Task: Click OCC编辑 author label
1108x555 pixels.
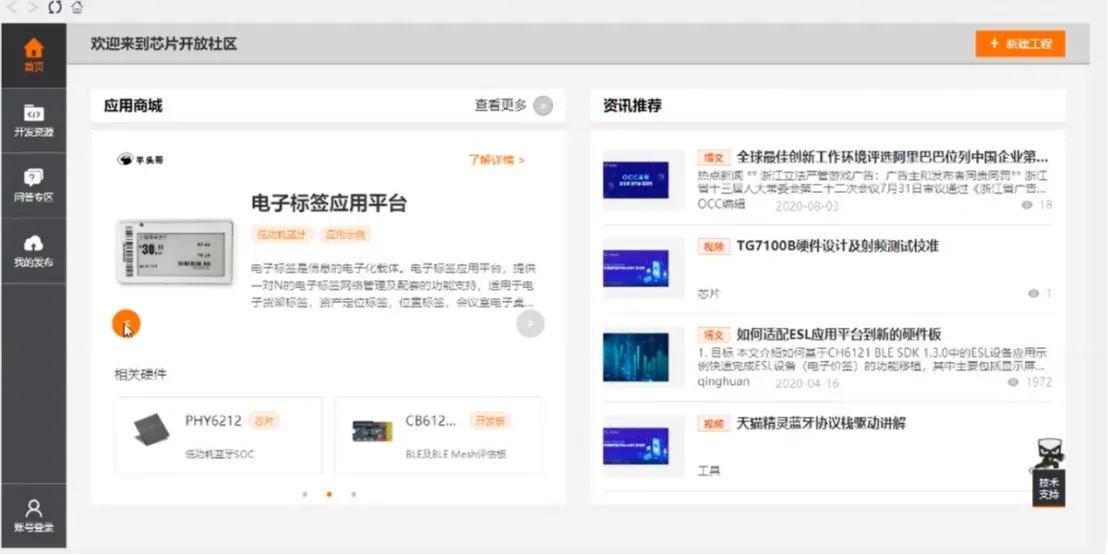Action: point(721,204)
